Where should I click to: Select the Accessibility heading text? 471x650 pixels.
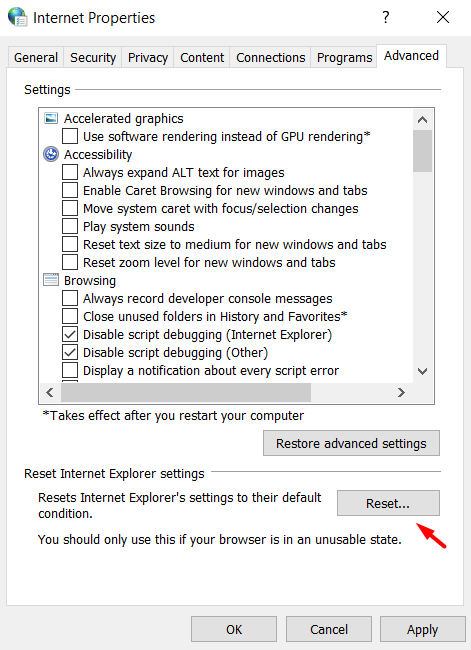coord(98,155)
